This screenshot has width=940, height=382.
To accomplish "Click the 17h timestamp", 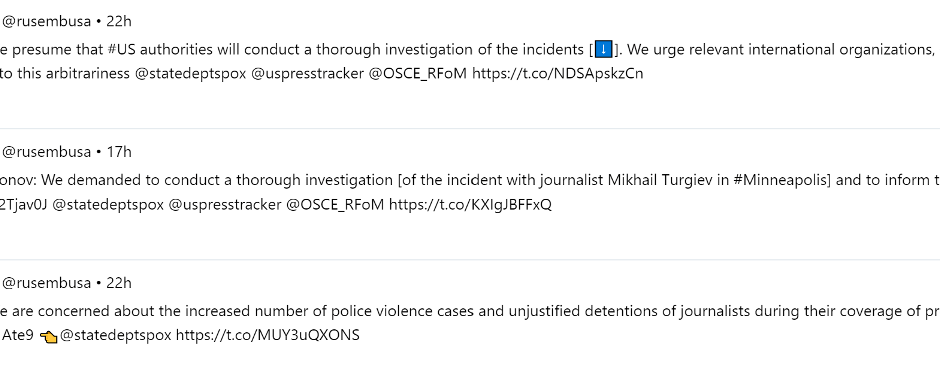I will coord(119,152).
